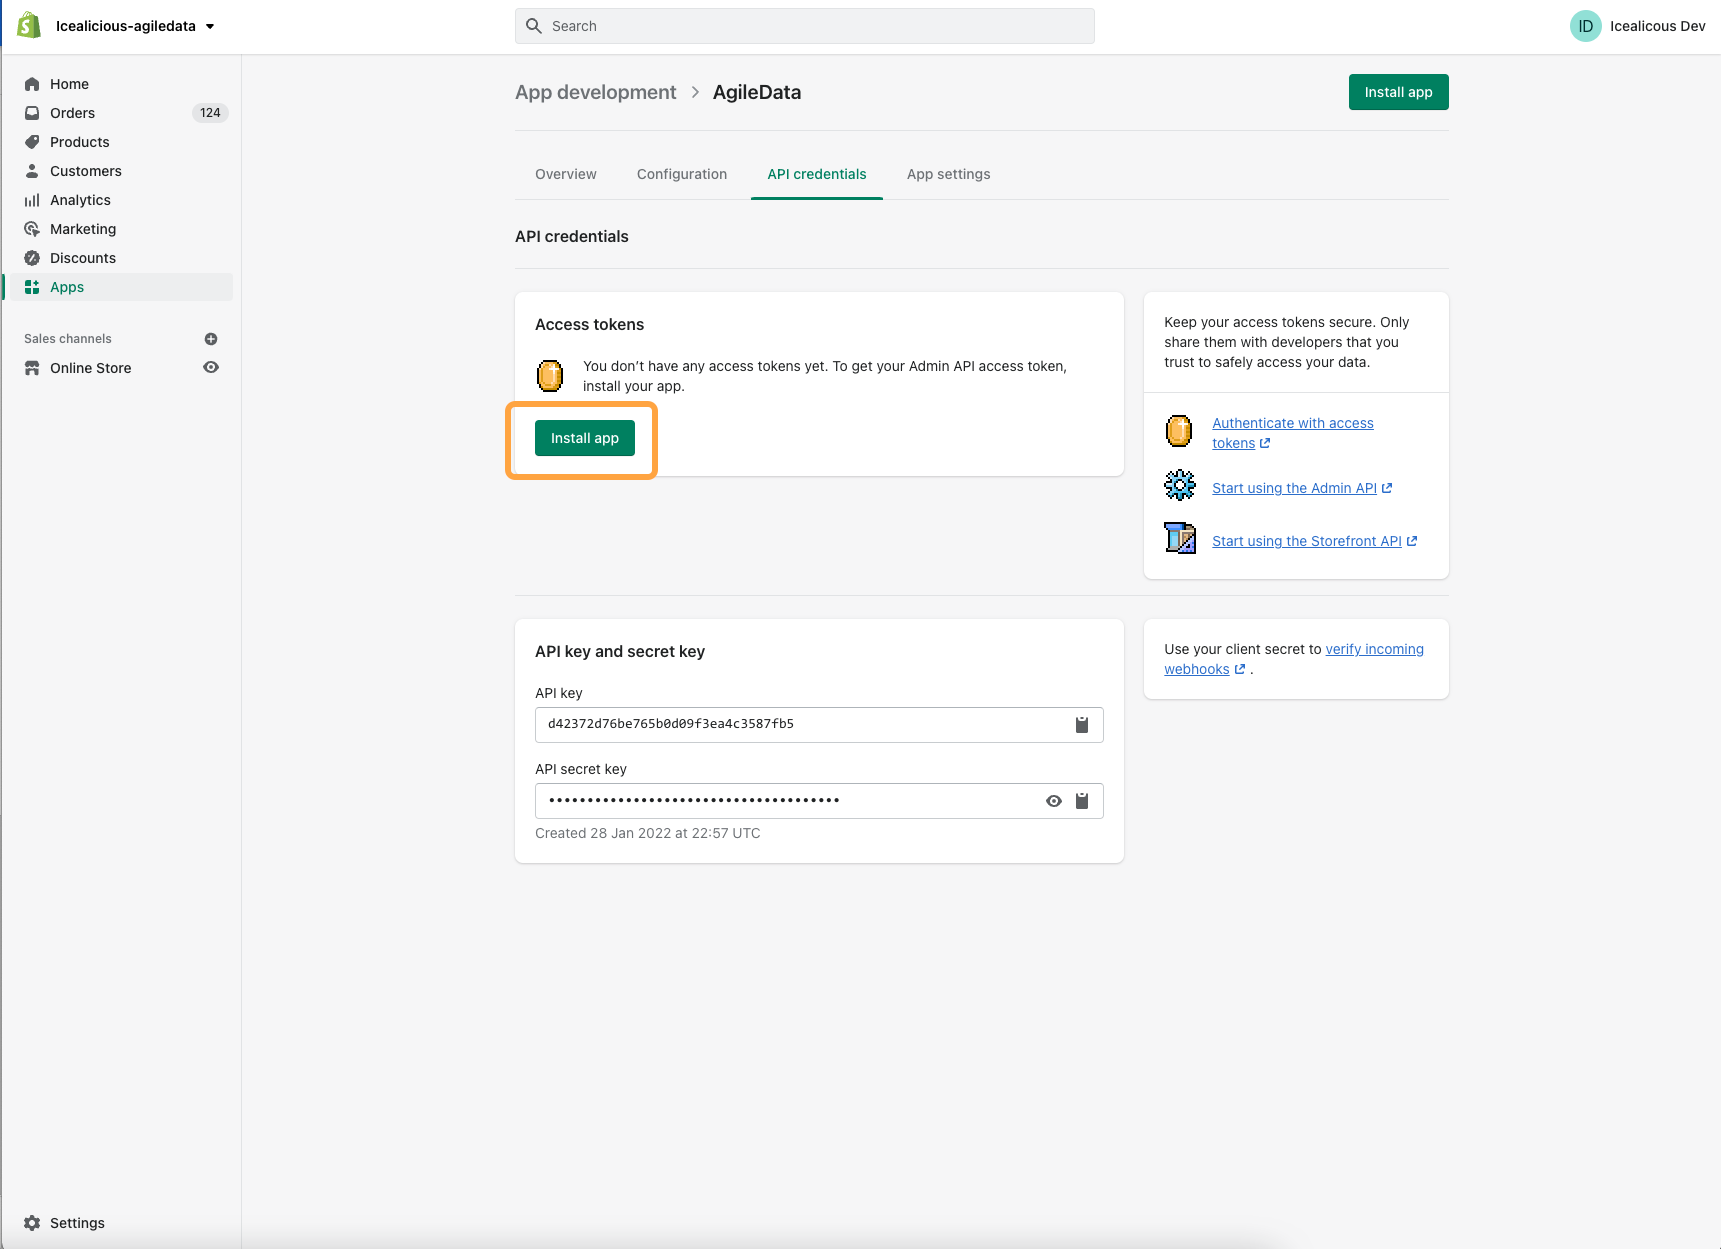1721x1249 pixels.
Task: Open verify incoming webhooks link
Action: (x=1294, y=659)
